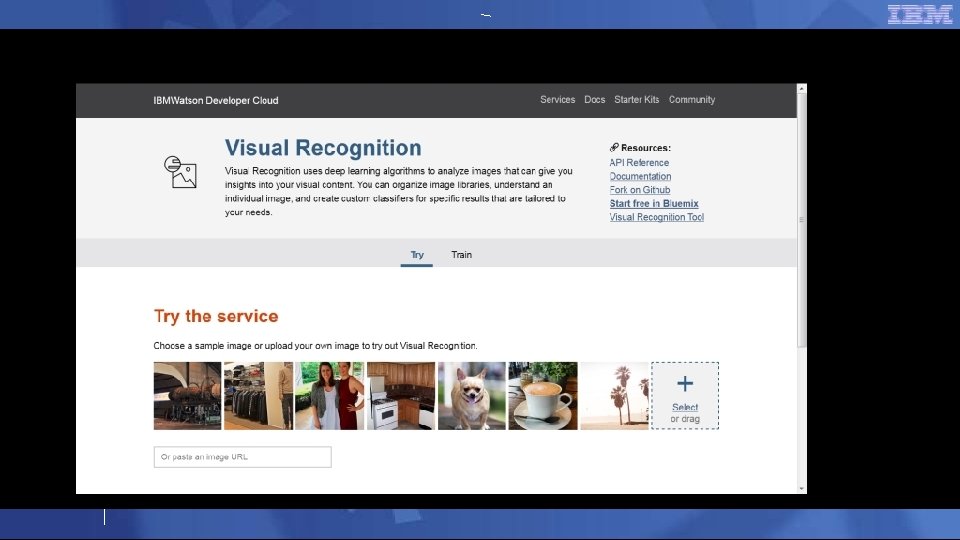Open Fork on Github link

[640, 190]
